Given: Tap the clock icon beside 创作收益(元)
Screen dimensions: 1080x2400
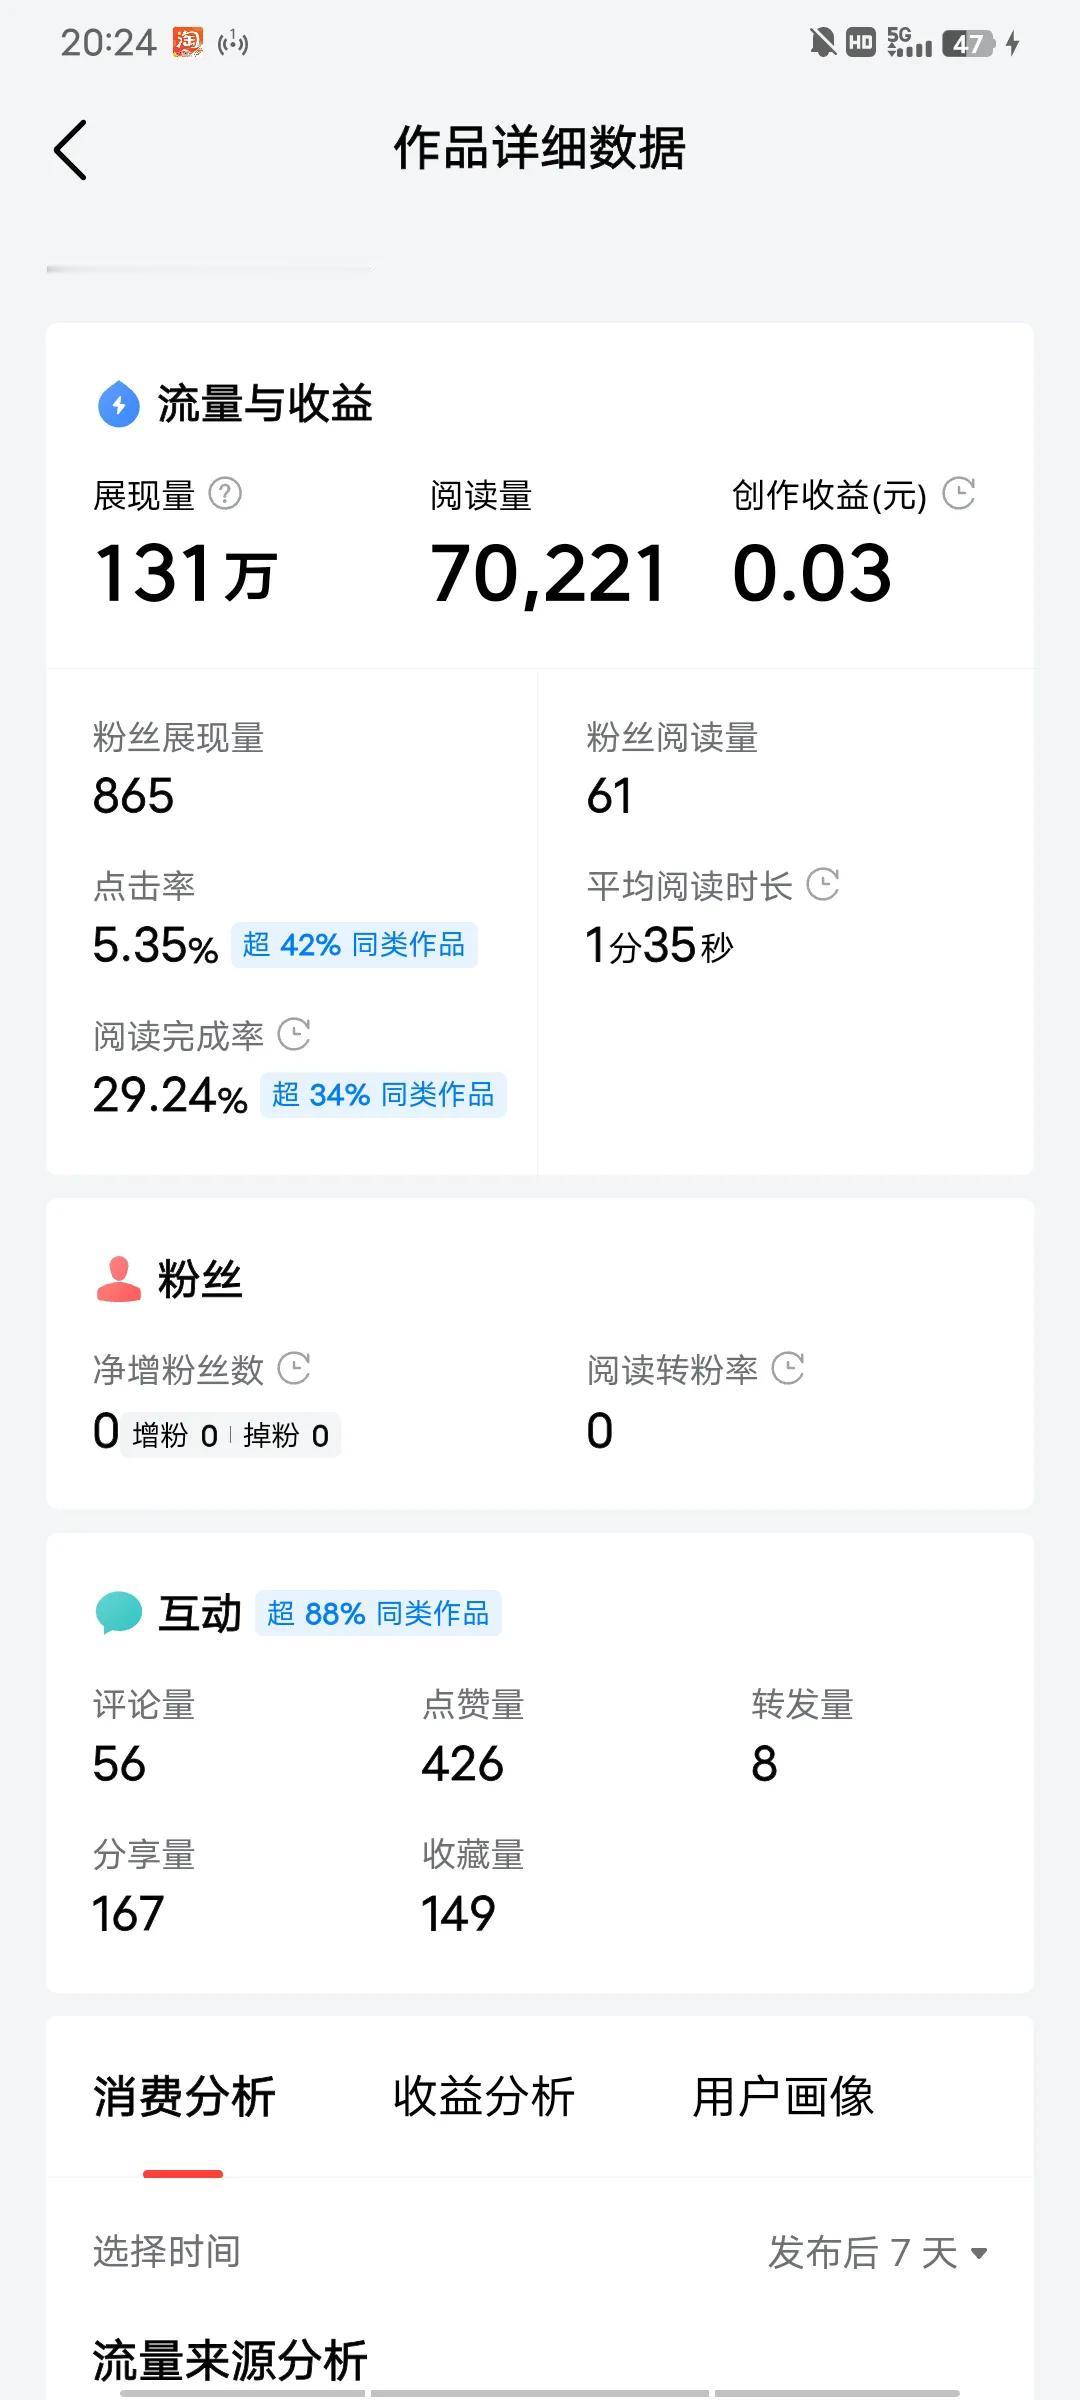Looking at the screenshot, I should tap(959, 493).
